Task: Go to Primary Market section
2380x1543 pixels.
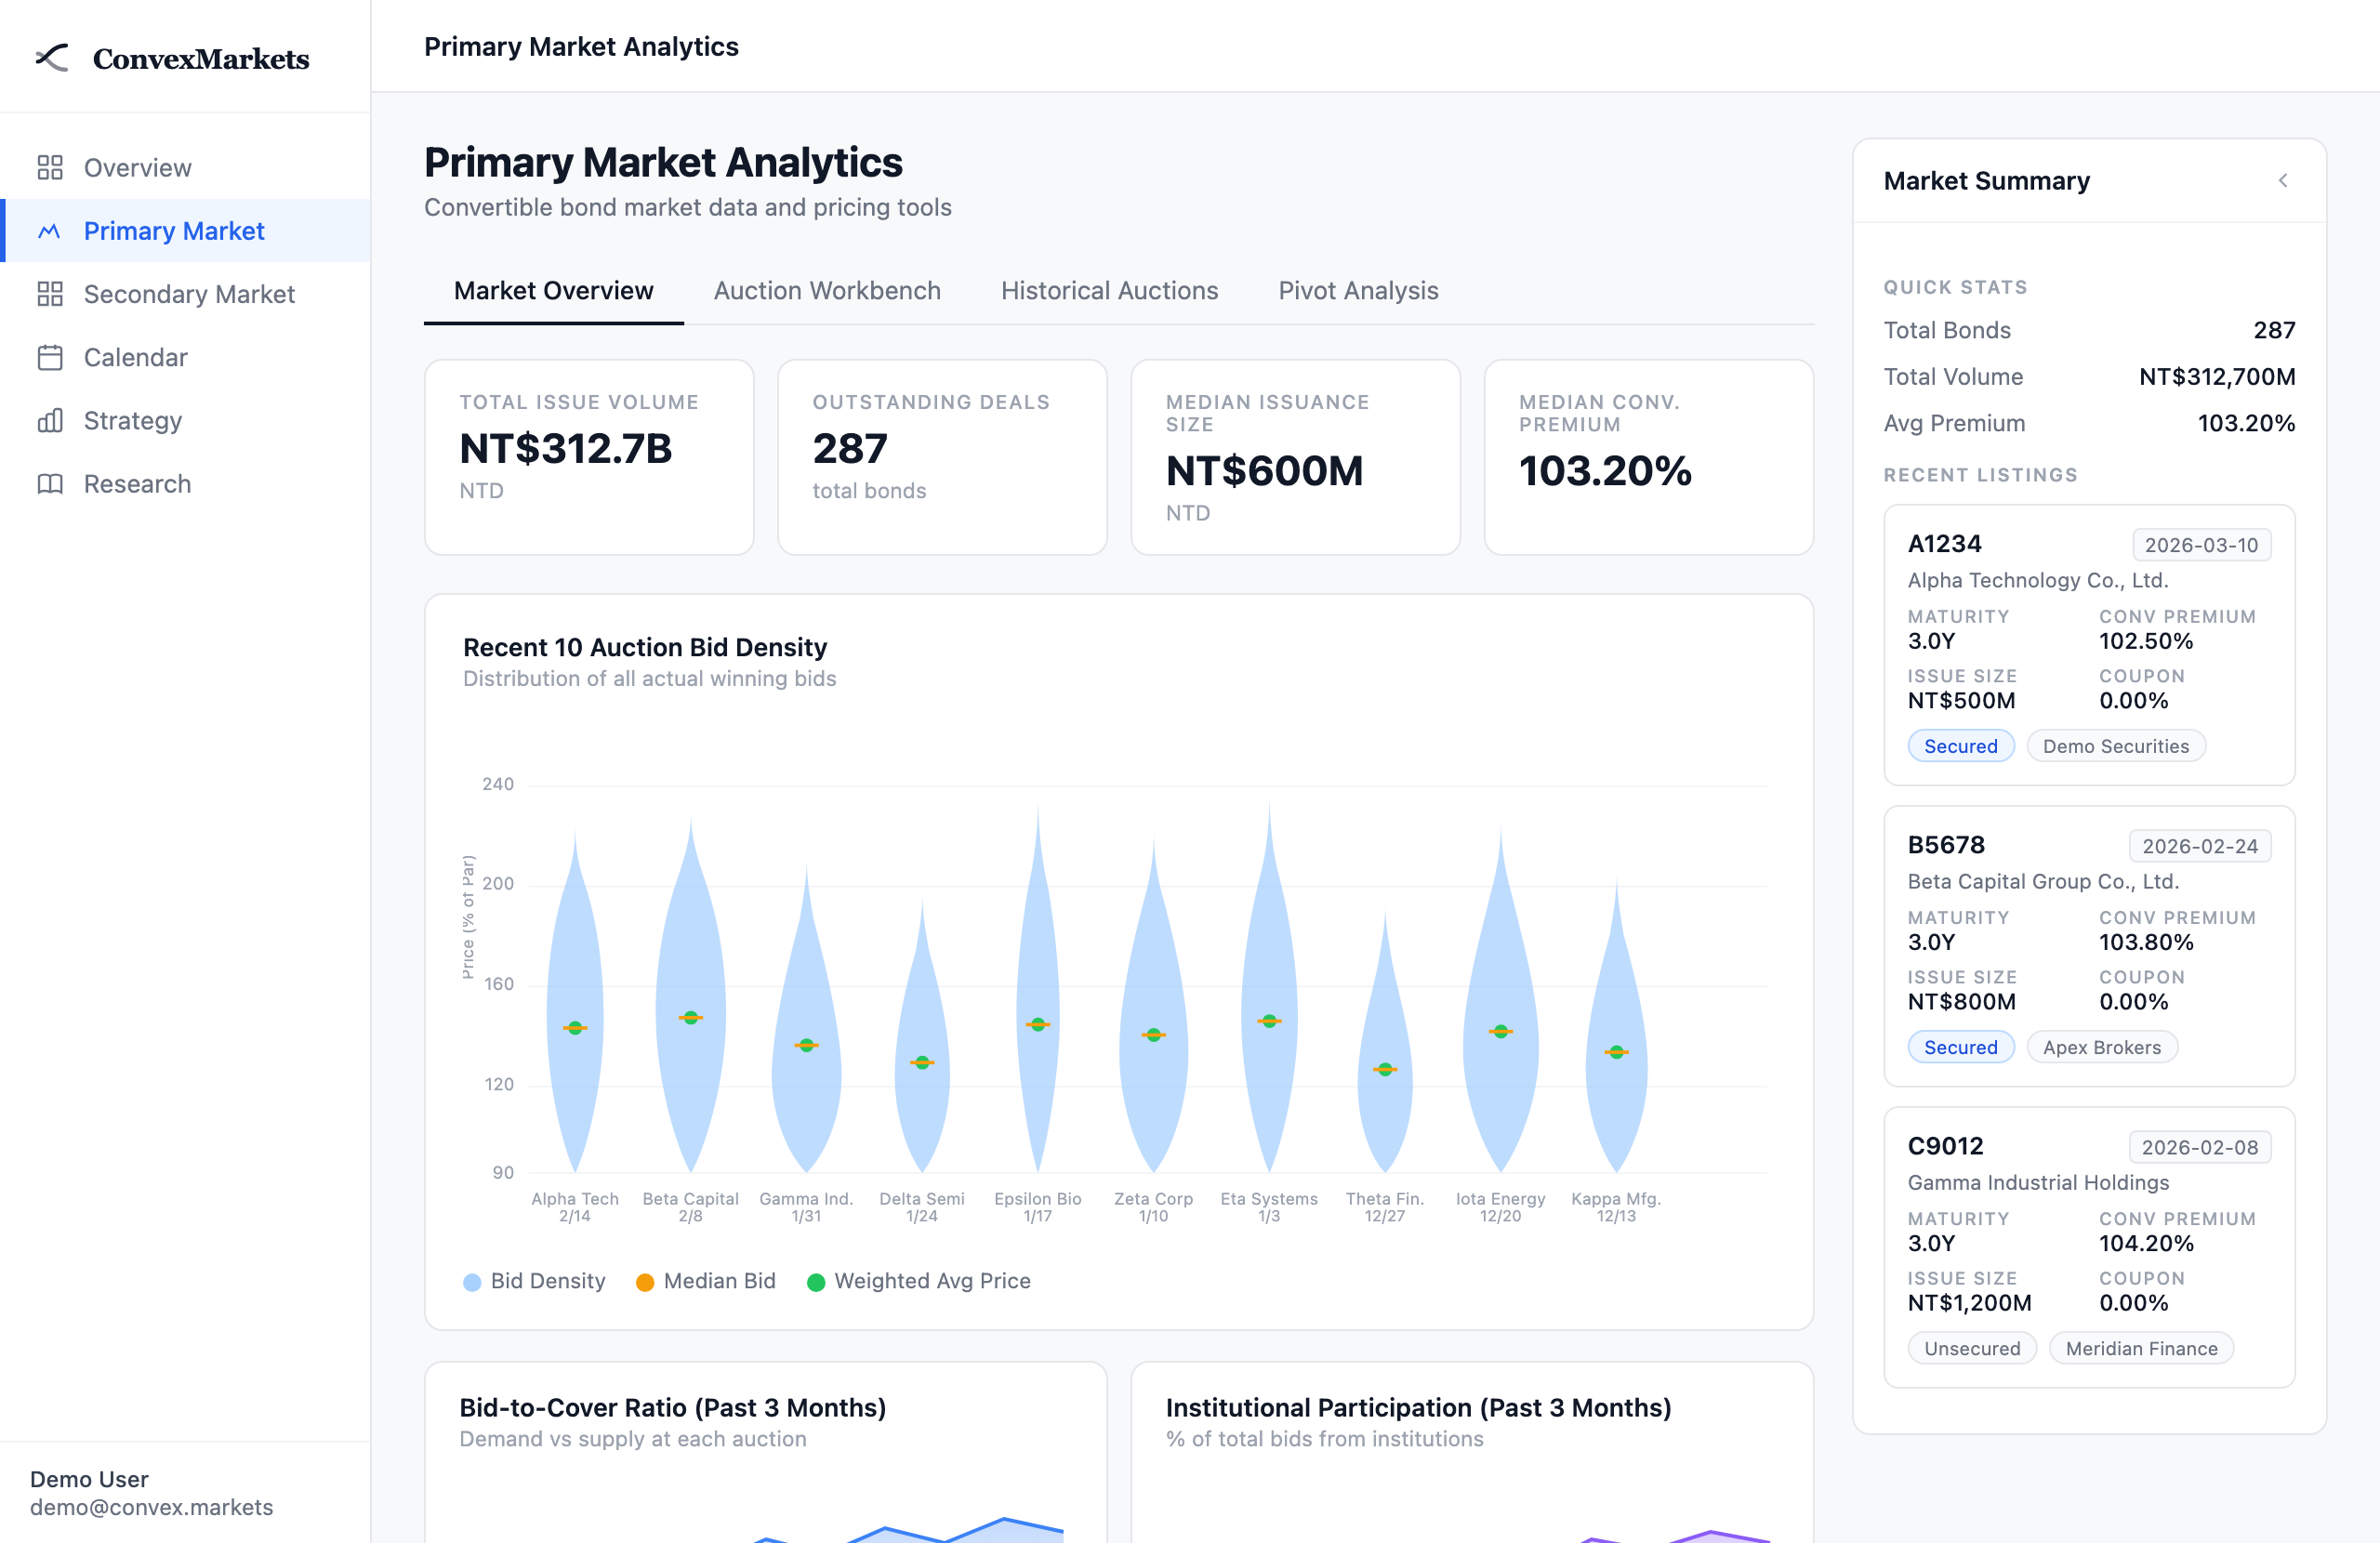Action: point(185,231)
